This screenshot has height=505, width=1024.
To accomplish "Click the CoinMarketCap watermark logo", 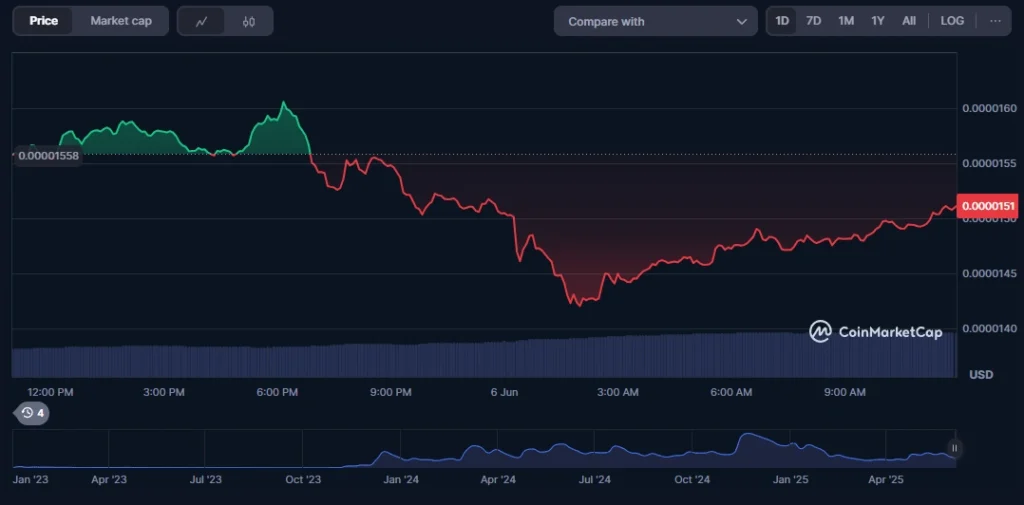I will (x=875, y=332).
